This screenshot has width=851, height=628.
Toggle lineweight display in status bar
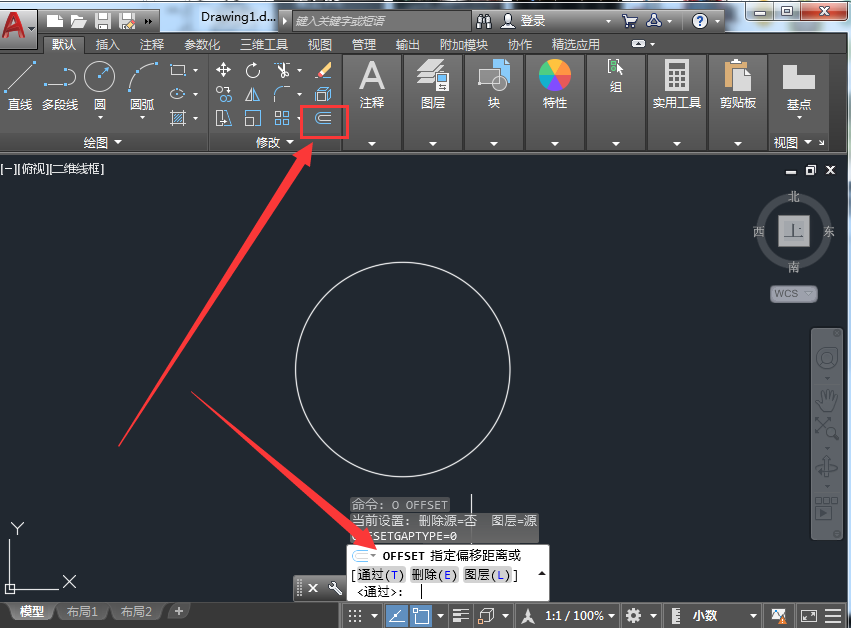pos(461,616)
